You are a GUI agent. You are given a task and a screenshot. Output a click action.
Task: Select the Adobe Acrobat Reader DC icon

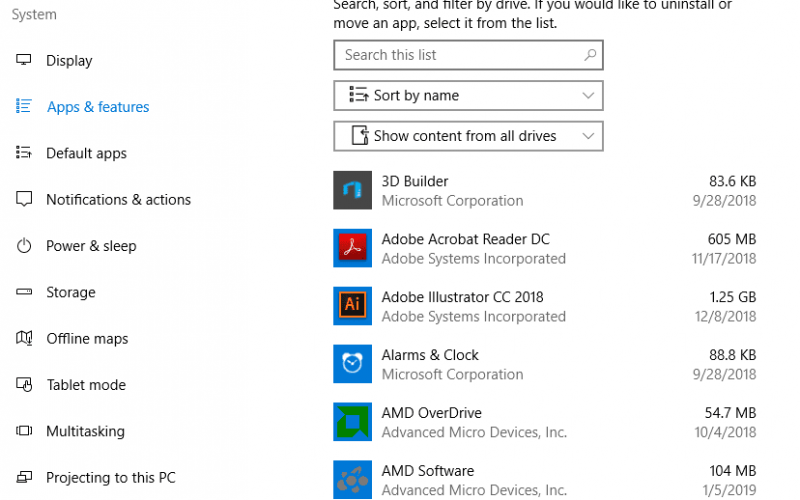click(x=352, y=248)
